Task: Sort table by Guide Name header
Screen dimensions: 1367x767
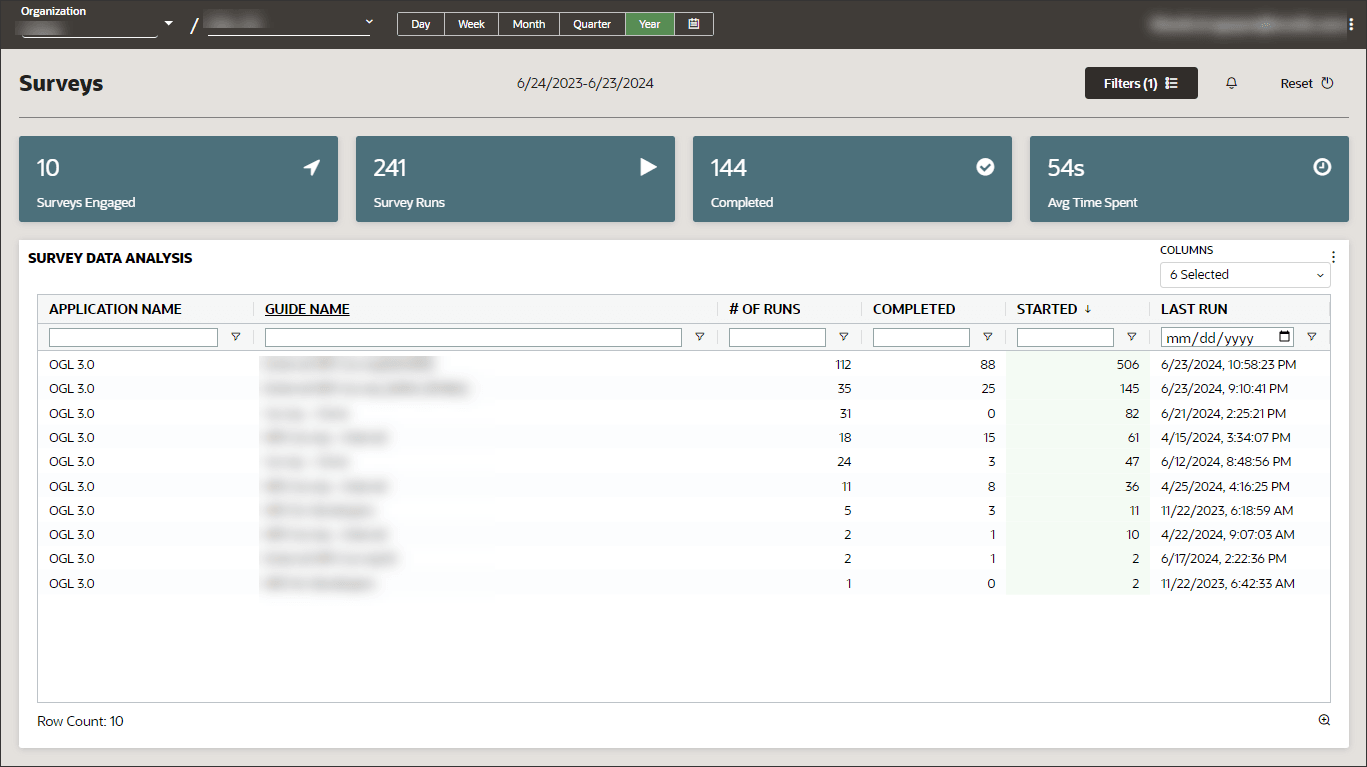Action: click(306, 309)
